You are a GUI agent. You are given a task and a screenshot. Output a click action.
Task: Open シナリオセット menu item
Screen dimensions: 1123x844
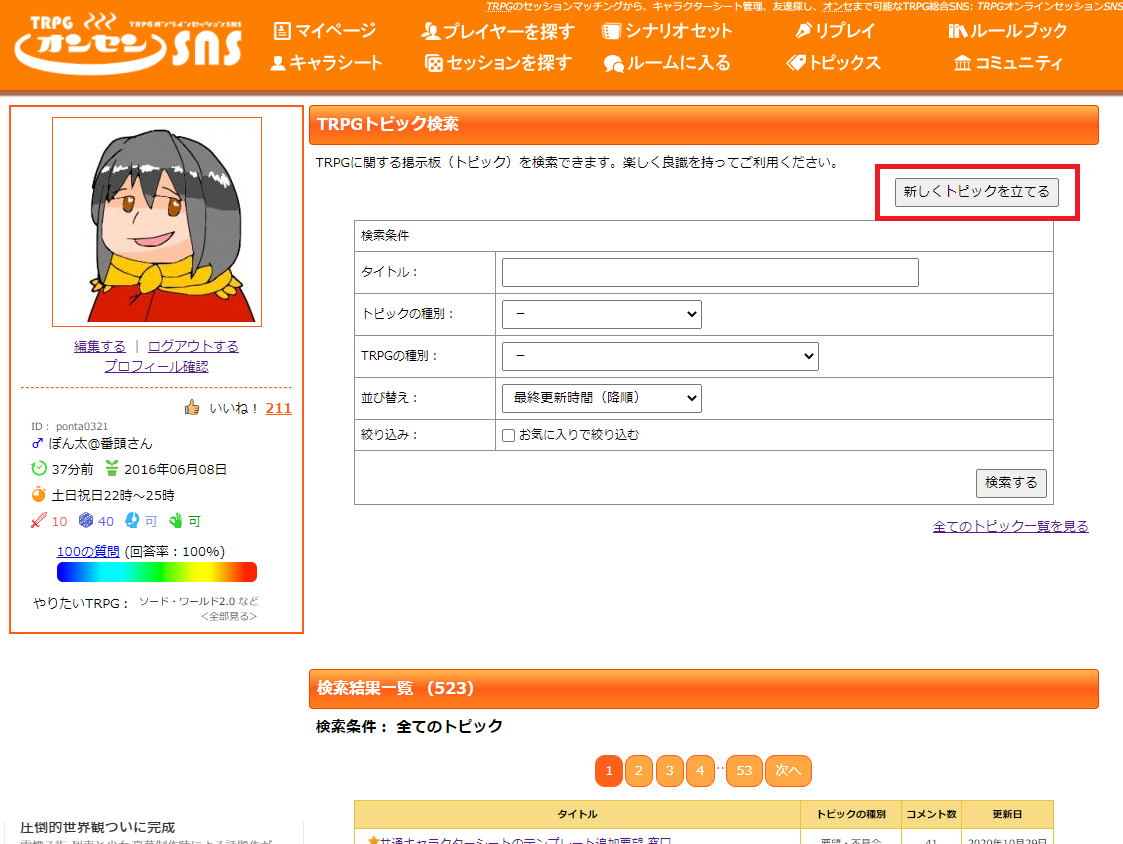667,31
